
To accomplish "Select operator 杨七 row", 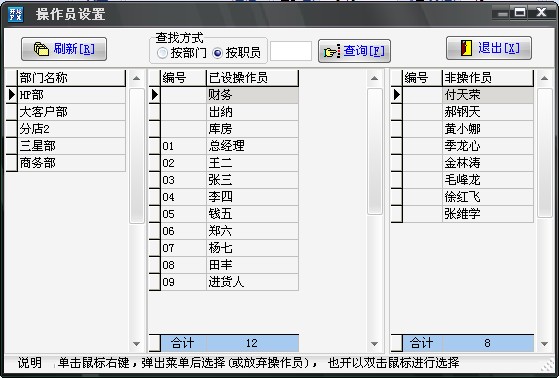I will [230, 248].
